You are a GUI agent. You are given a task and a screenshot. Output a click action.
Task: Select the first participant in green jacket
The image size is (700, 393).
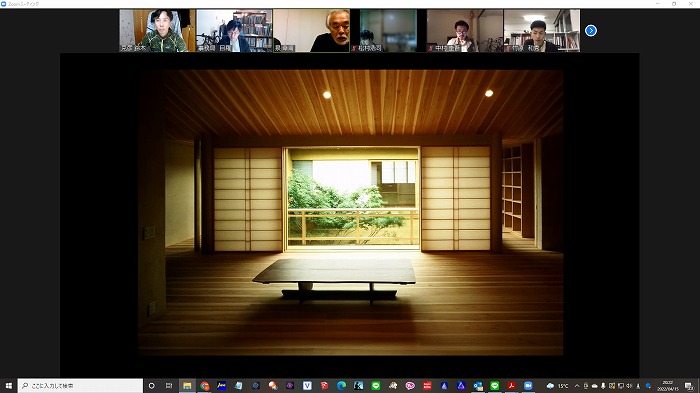click(158, 30)
